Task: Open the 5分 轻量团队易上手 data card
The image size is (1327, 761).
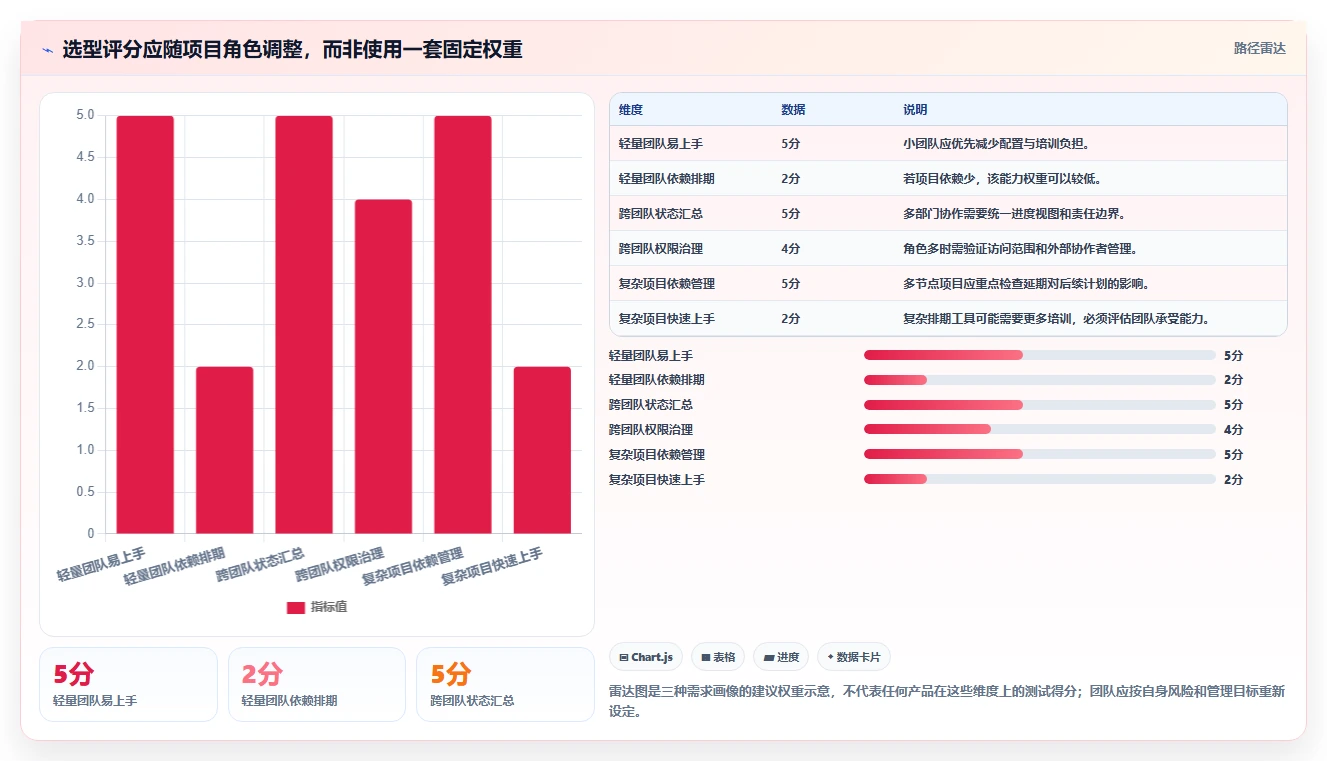Action: (x=128, y=684)
